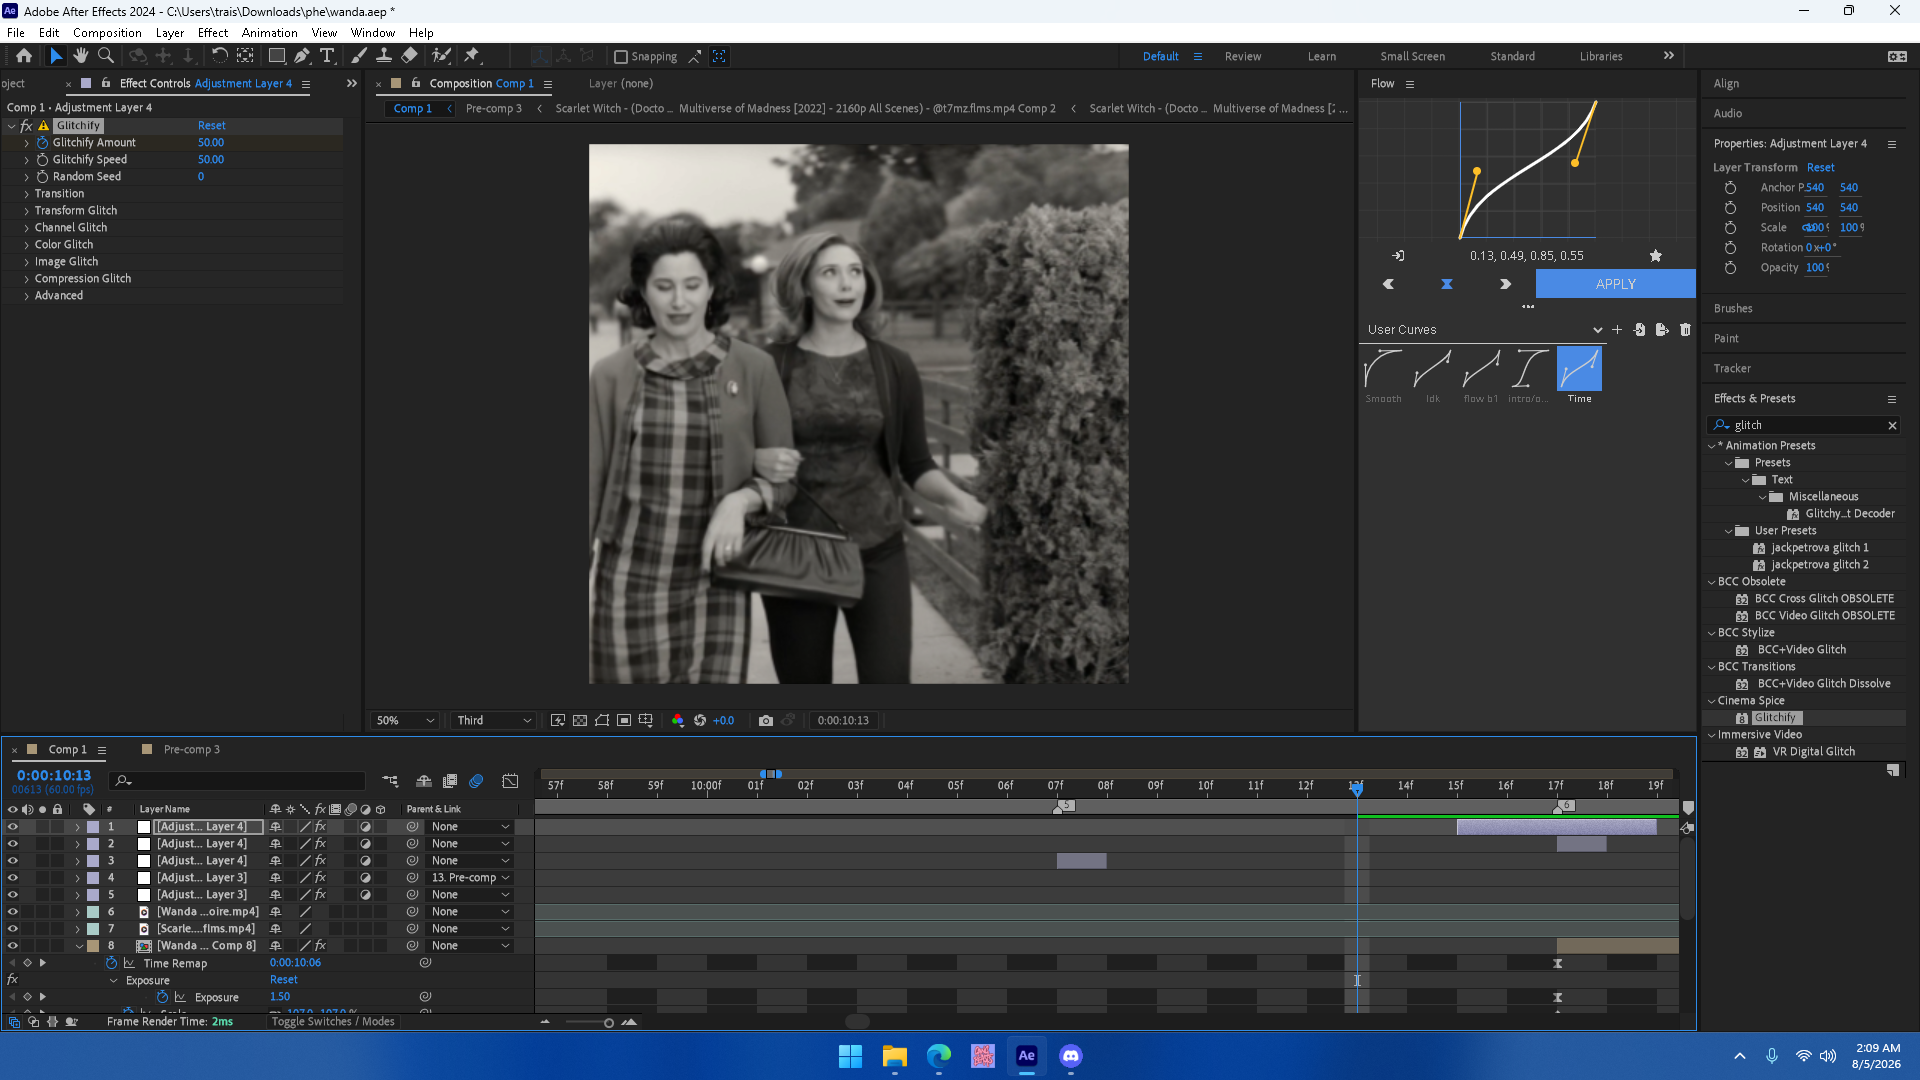Screen dimensions: 1920x1080
Task: Click the snapshot camera icon
Action: (x=766, y=720)
